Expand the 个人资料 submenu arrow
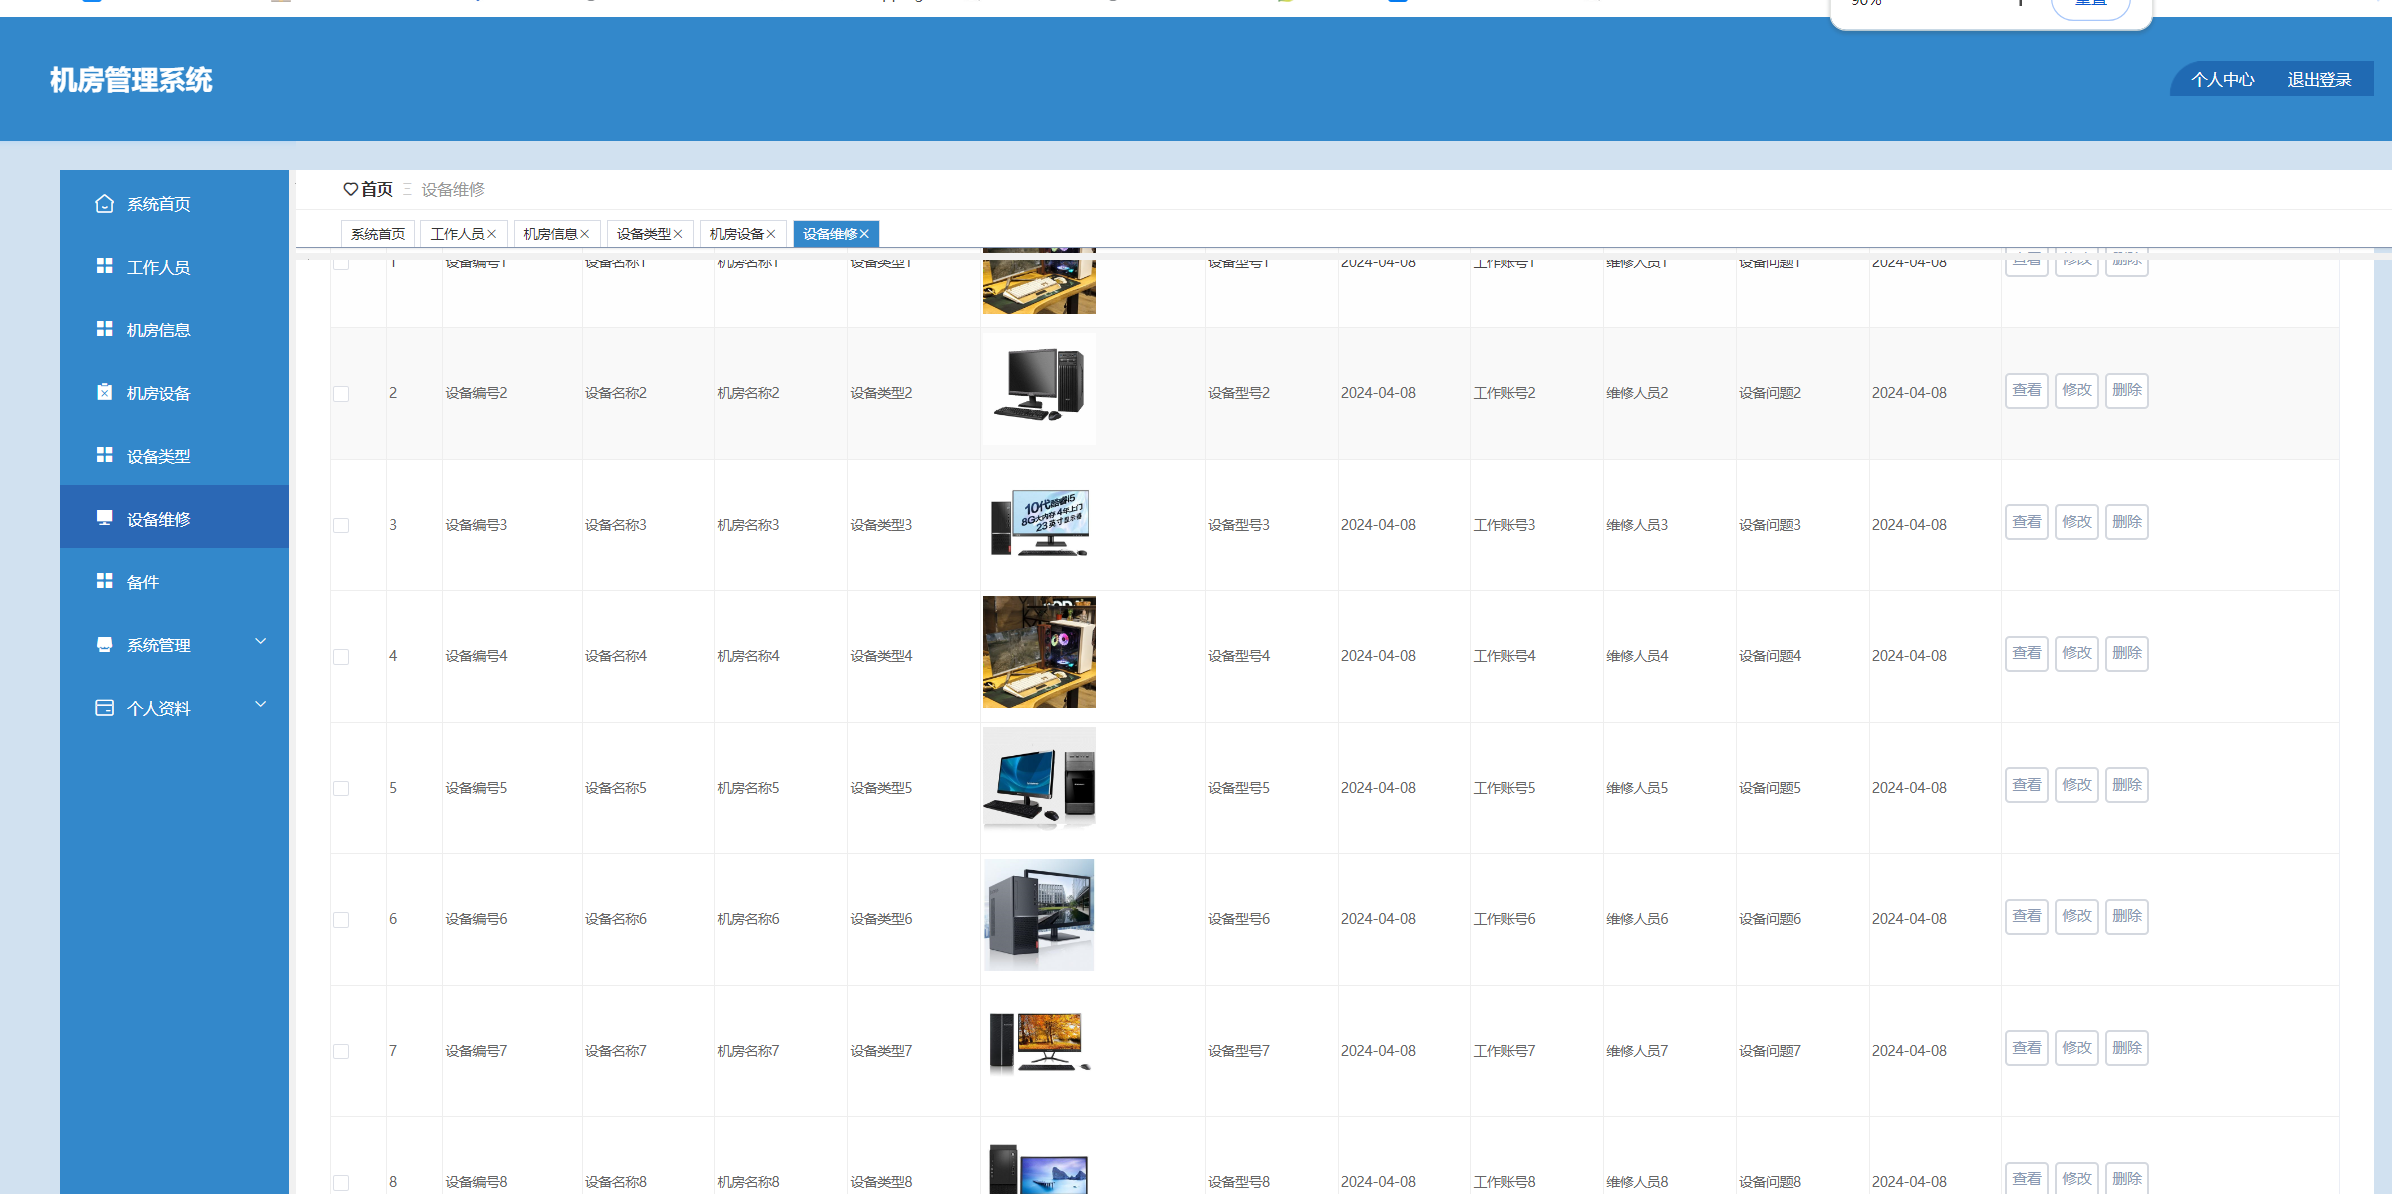2392x1194 pixels. [261, 705]
